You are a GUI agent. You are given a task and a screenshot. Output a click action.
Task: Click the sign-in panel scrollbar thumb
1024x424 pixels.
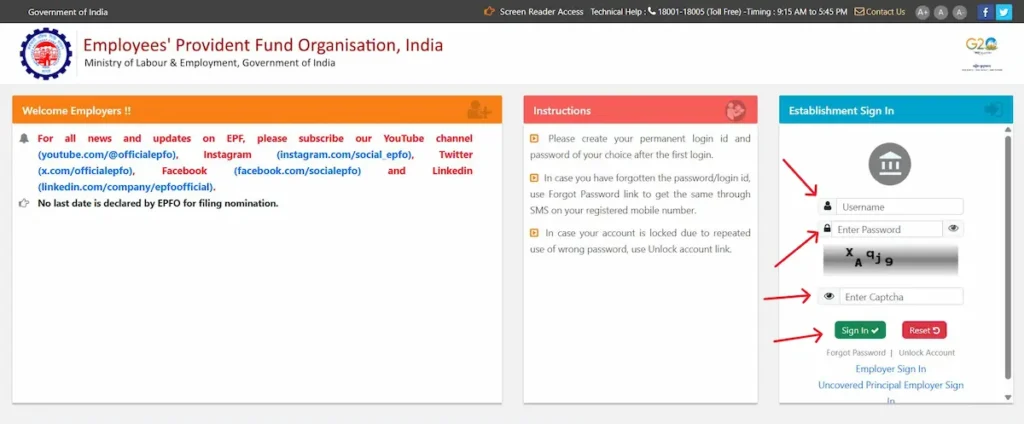(x=1008, y=257)
